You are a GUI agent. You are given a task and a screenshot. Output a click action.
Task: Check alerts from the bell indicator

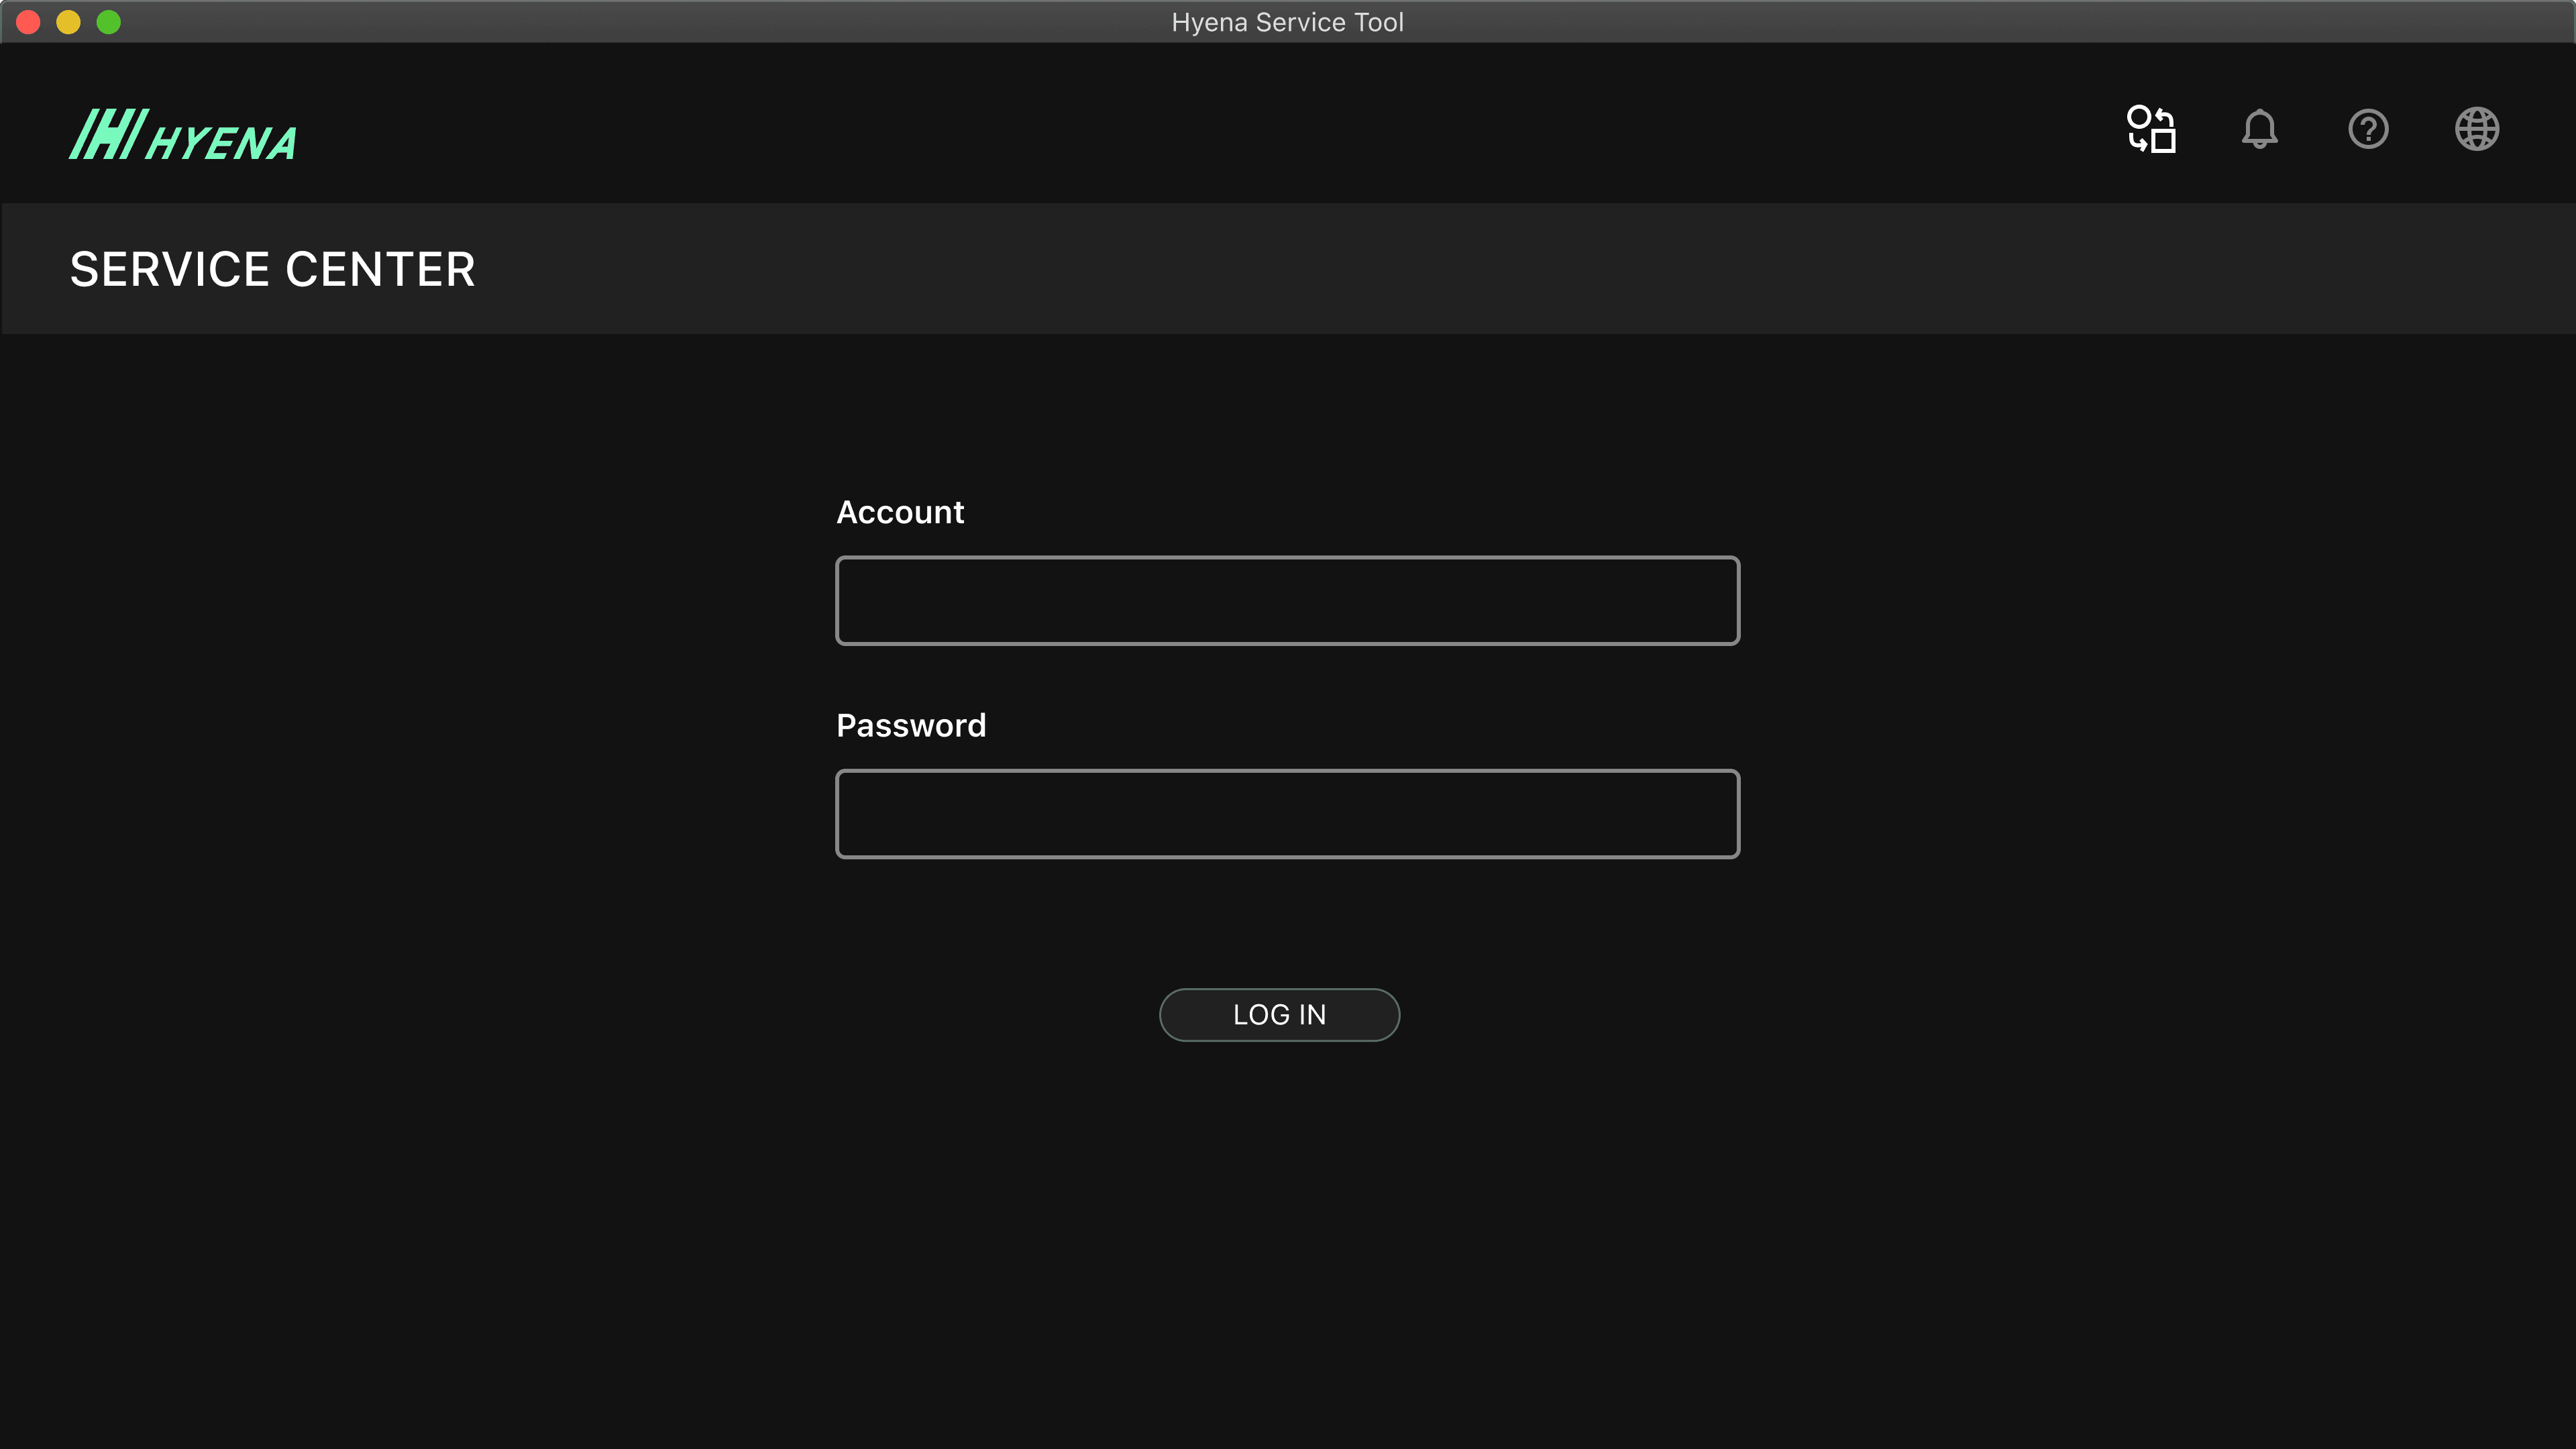coord(2260,129)
